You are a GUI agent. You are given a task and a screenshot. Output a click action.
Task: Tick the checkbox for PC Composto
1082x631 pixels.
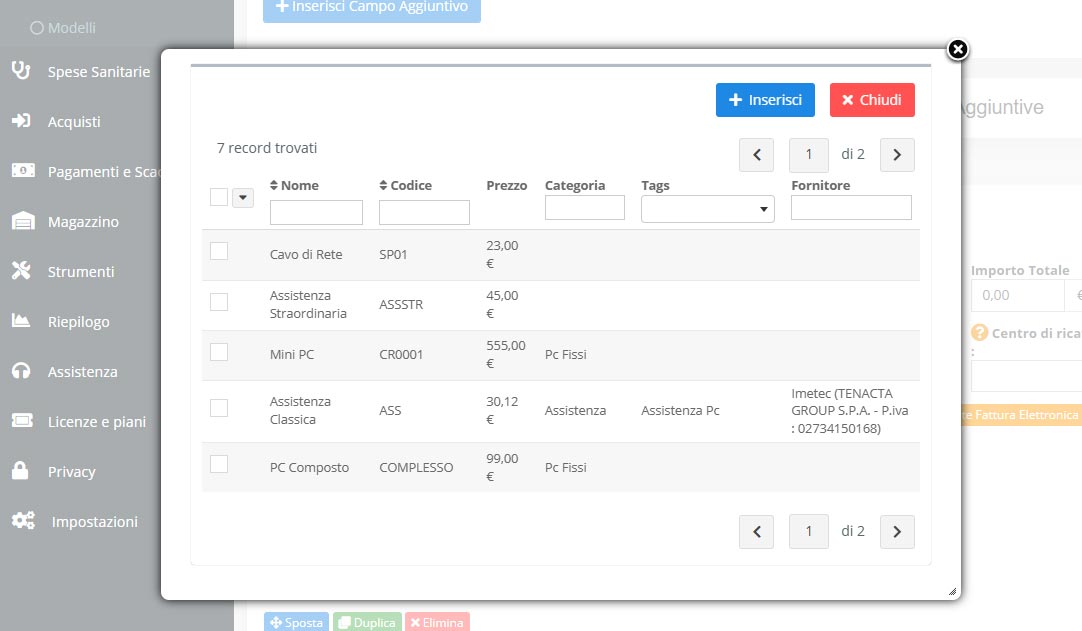219,464
